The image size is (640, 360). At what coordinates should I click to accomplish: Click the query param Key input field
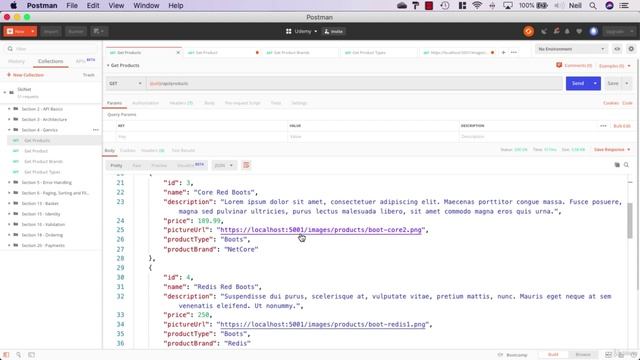[202, 136]
